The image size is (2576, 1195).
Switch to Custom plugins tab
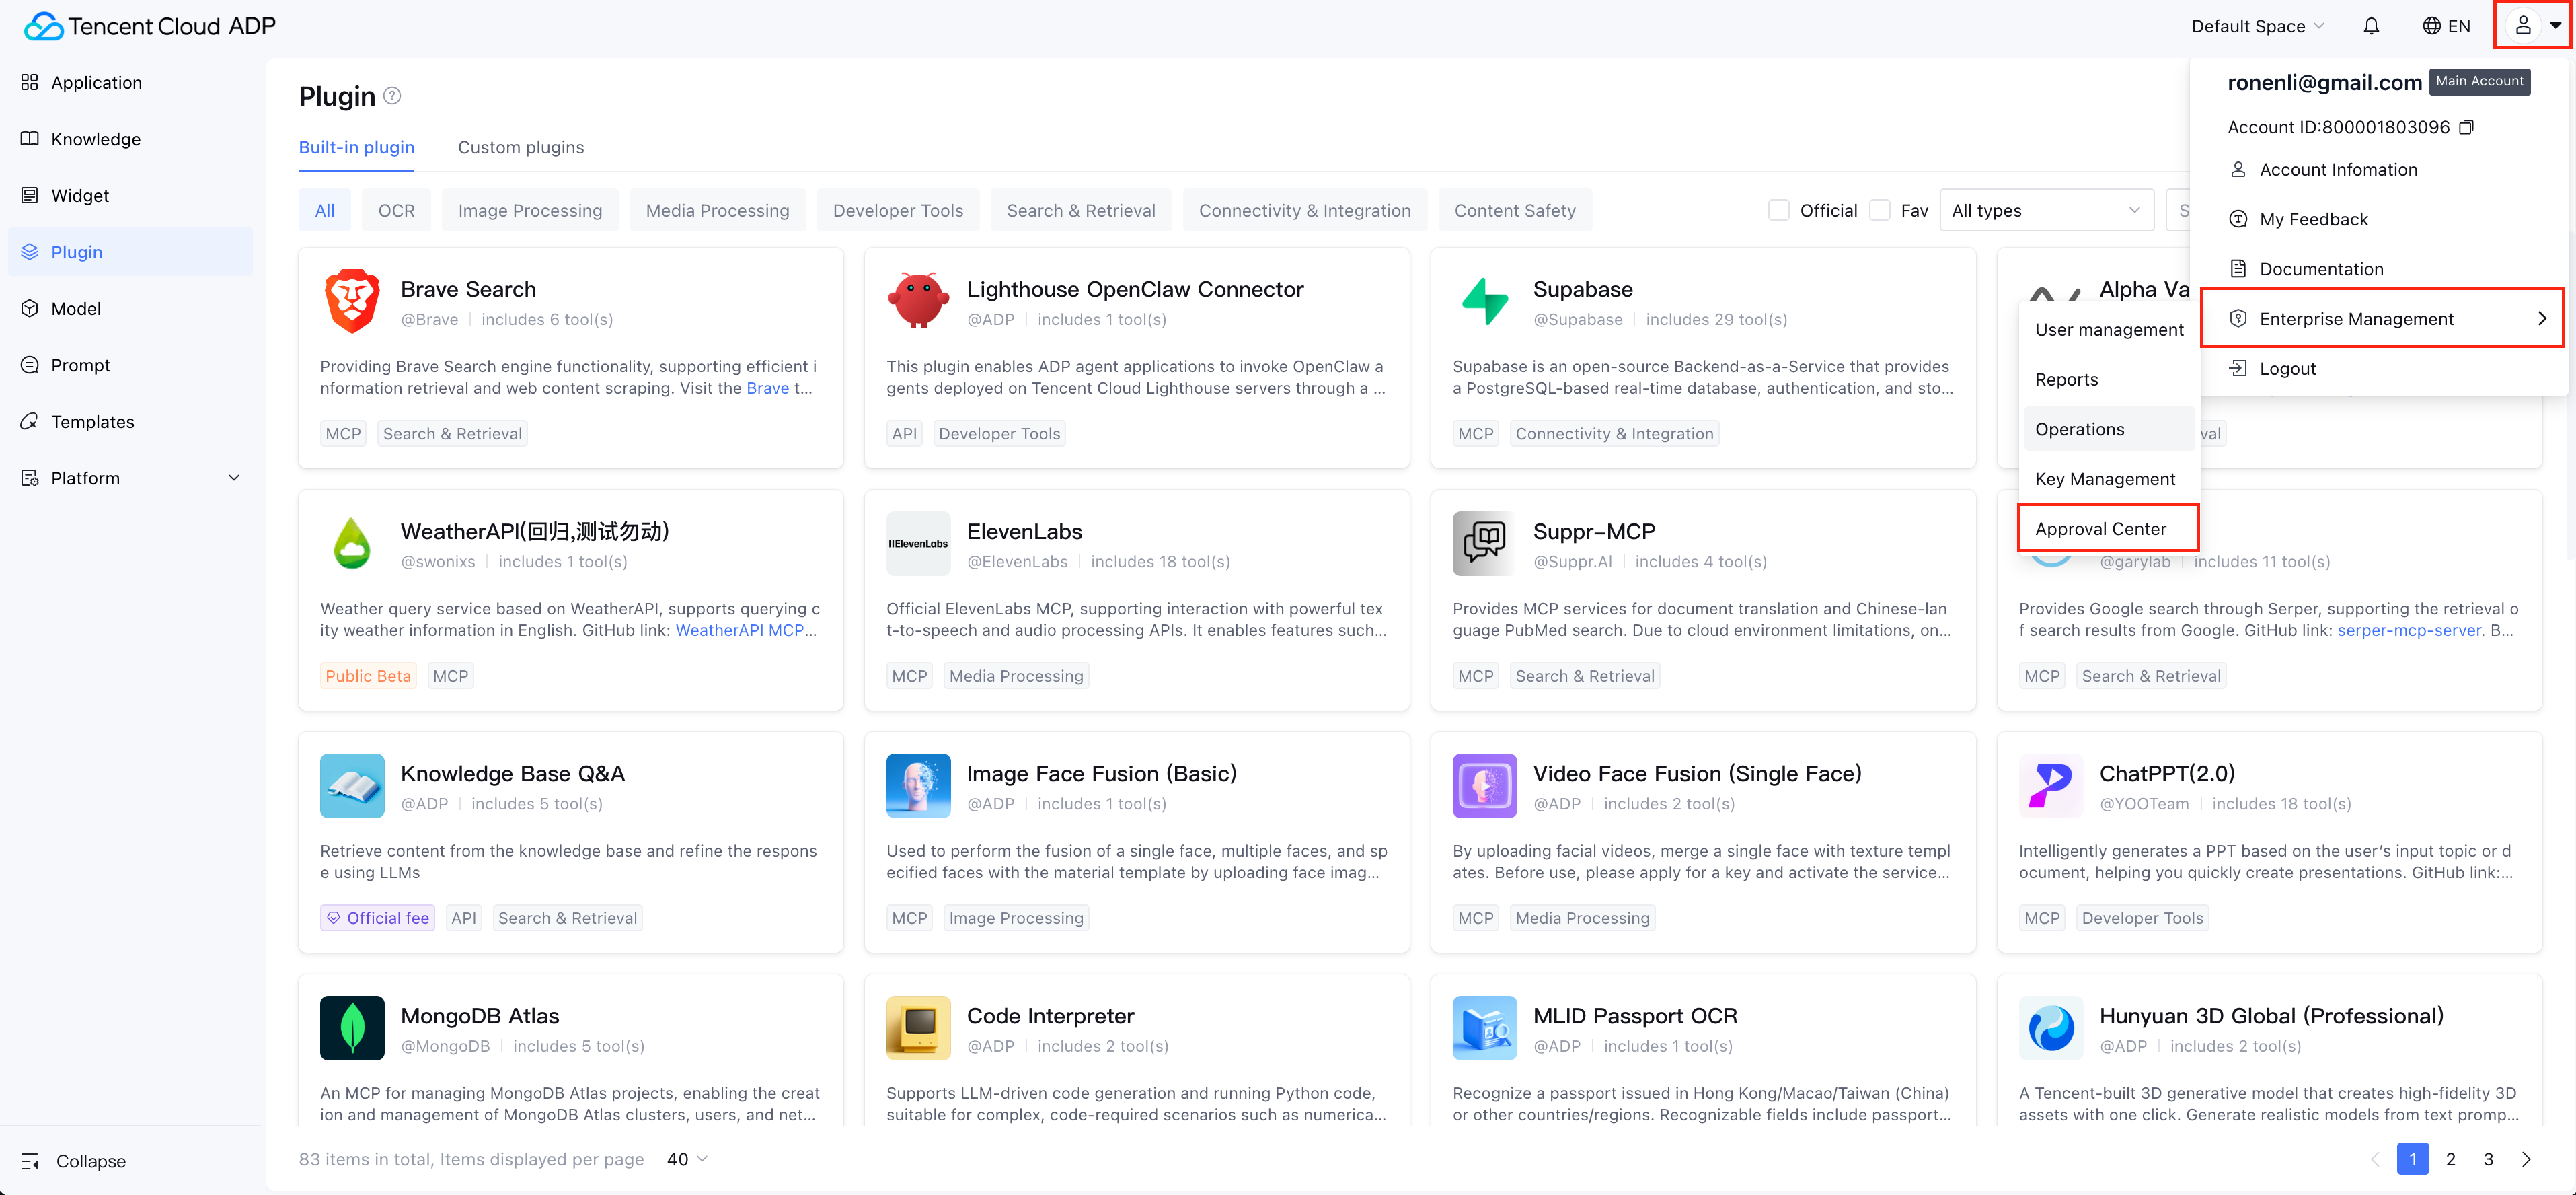520,147
